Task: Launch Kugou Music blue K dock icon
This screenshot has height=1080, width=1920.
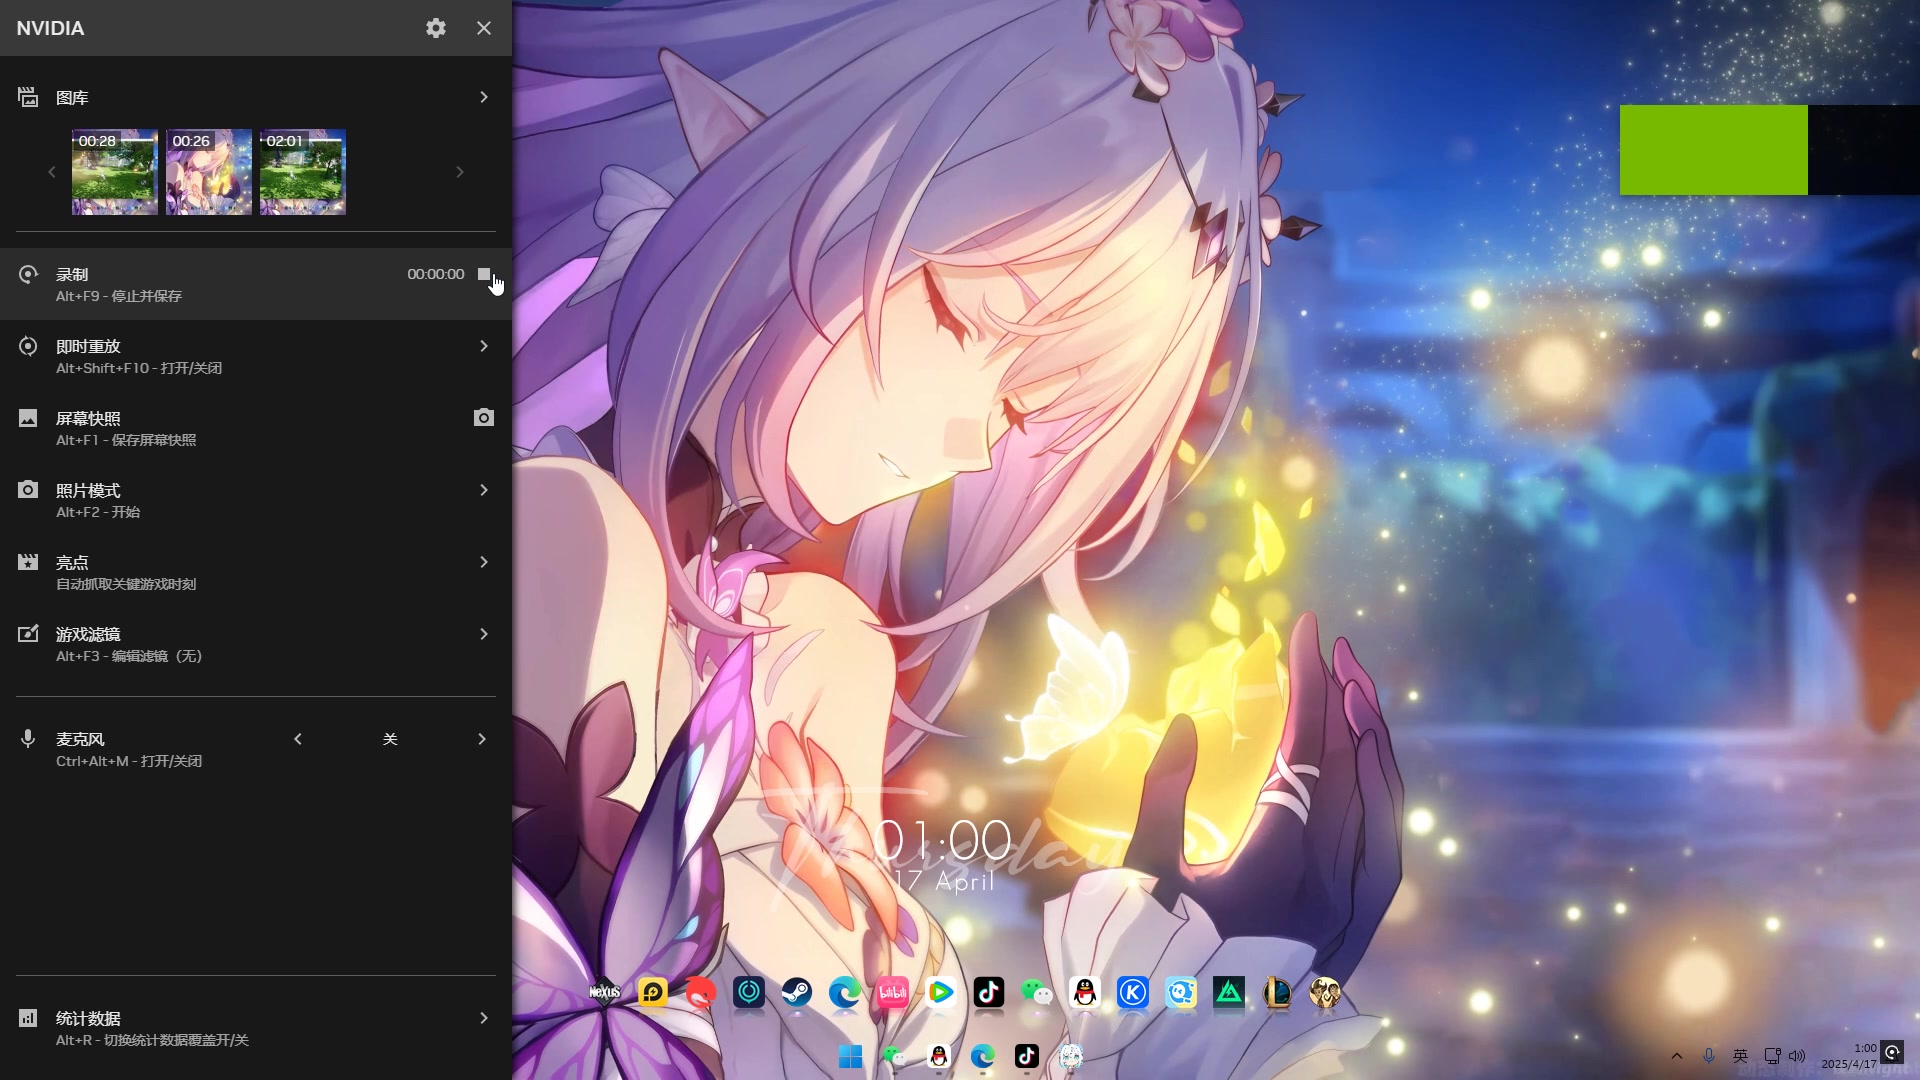Action: click(1133, 992)
